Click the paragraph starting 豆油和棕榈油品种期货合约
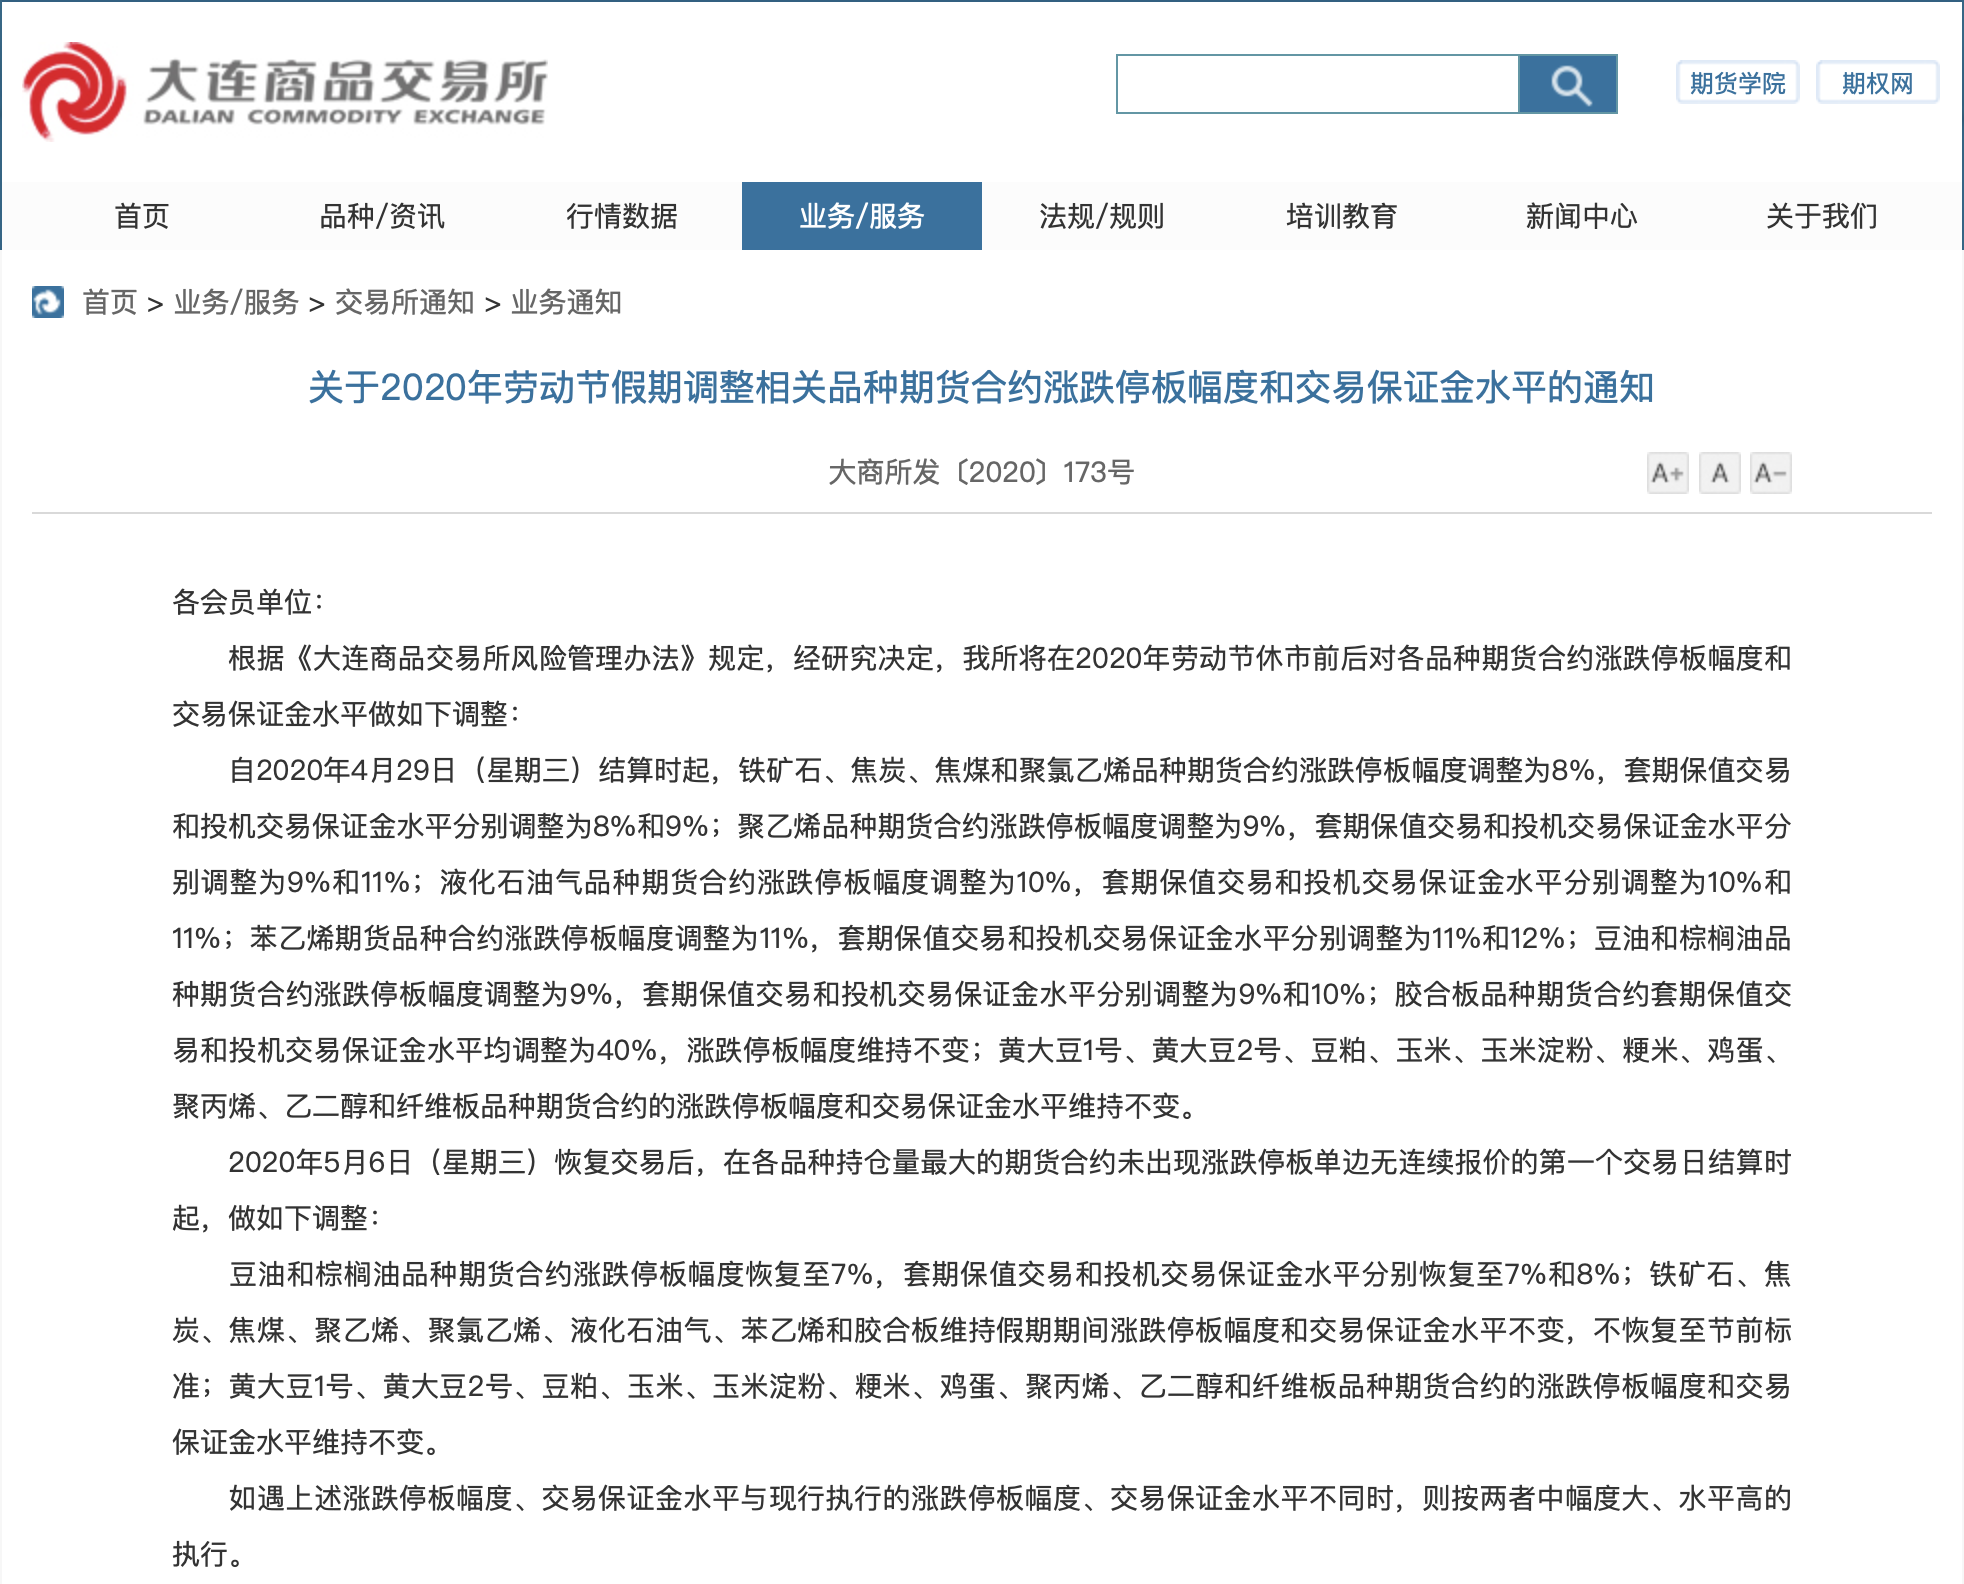The height and width of the screenshot is (1584, 1964). 981,1358
